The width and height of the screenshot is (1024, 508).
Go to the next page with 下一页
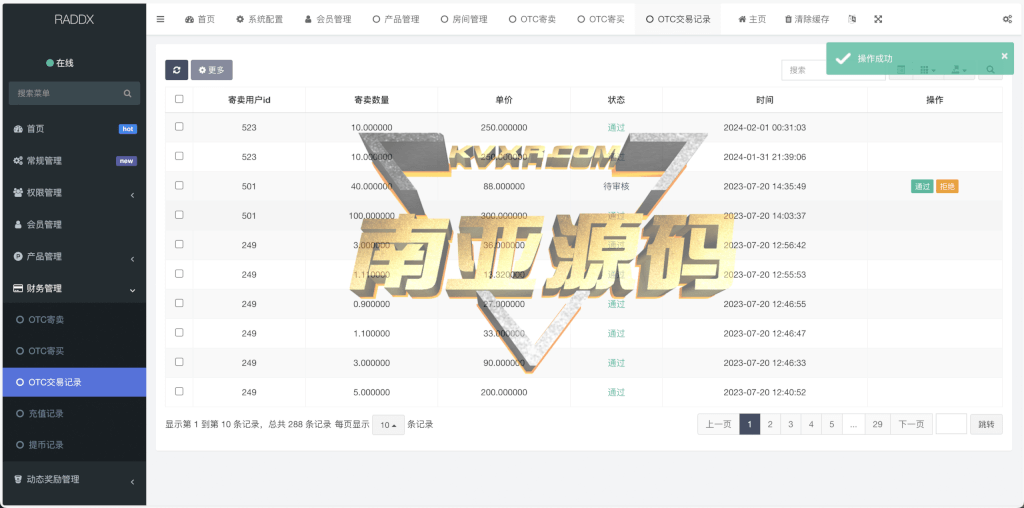912,424
